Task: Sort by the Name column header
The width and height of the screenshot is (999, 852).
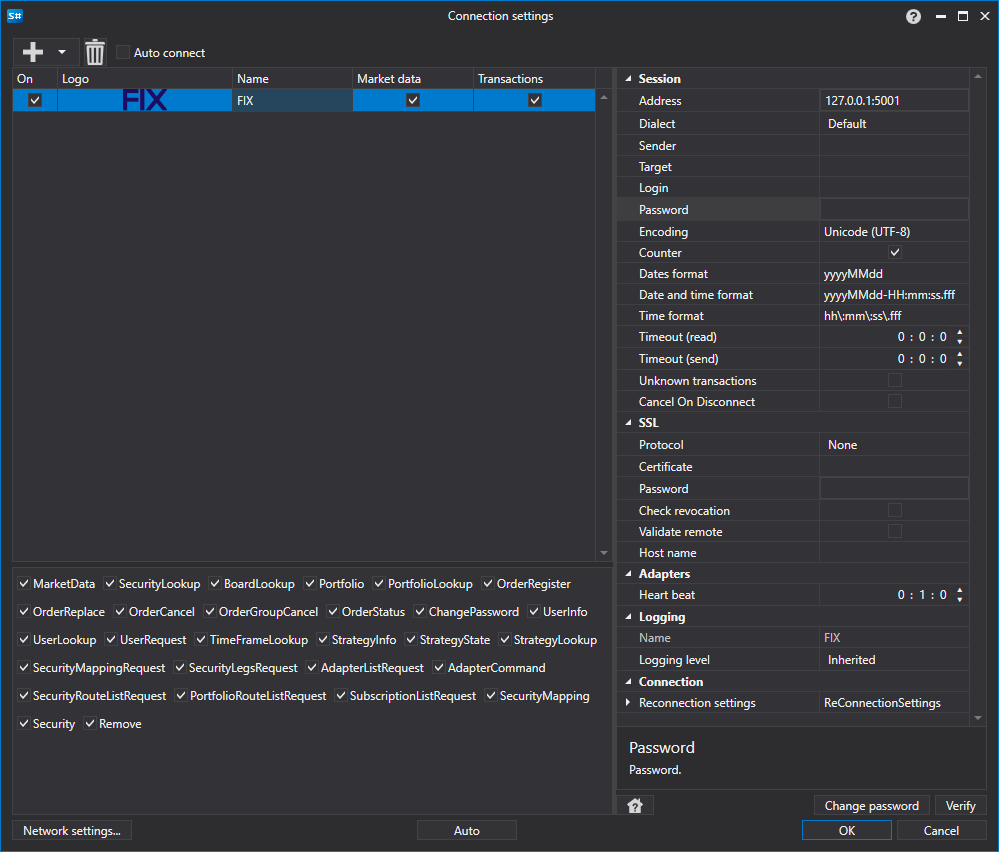Action: click(x=292, y=78)
